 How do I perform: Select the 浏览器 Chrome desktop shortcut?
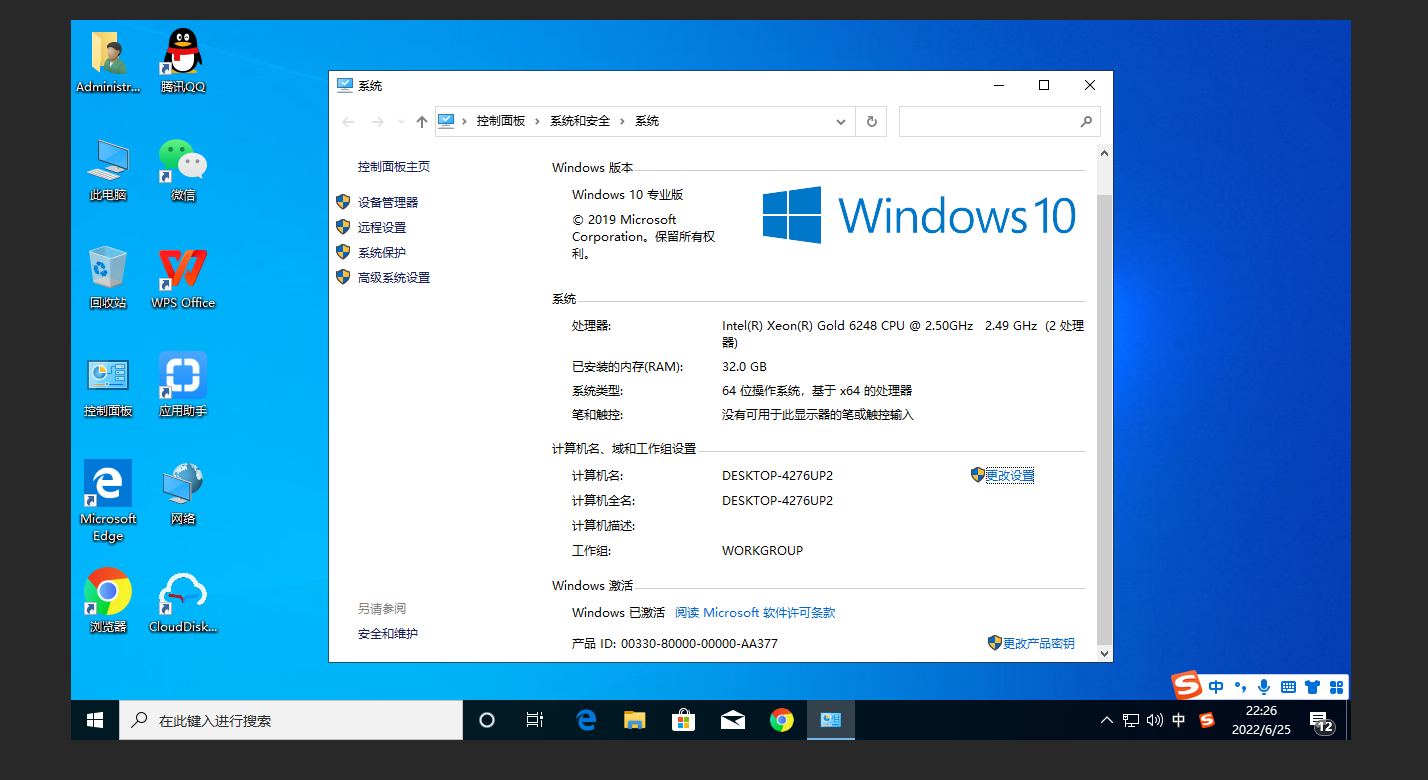(108, 602)
